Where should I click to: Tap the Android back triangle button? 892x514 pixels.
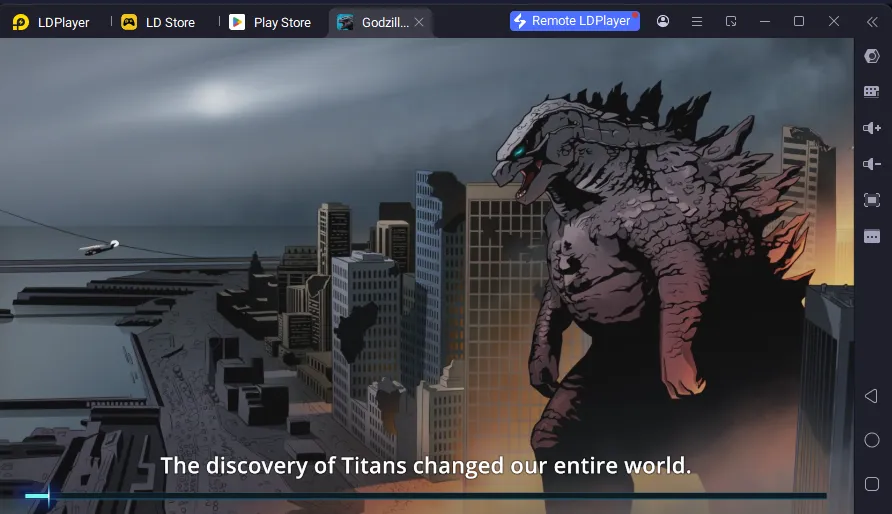(871, 397)
